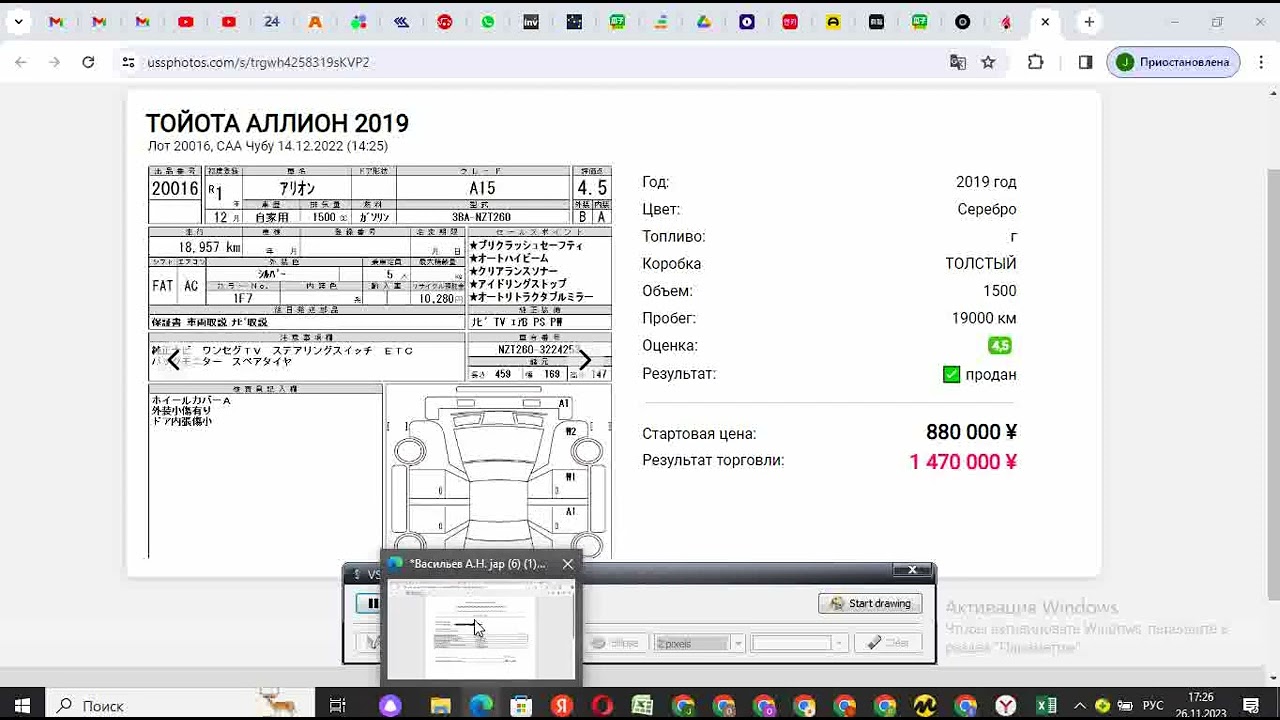
Task: Open the Chrome extensions puzzle icon
Action: pyautogui.click(x=1035, y=62)
